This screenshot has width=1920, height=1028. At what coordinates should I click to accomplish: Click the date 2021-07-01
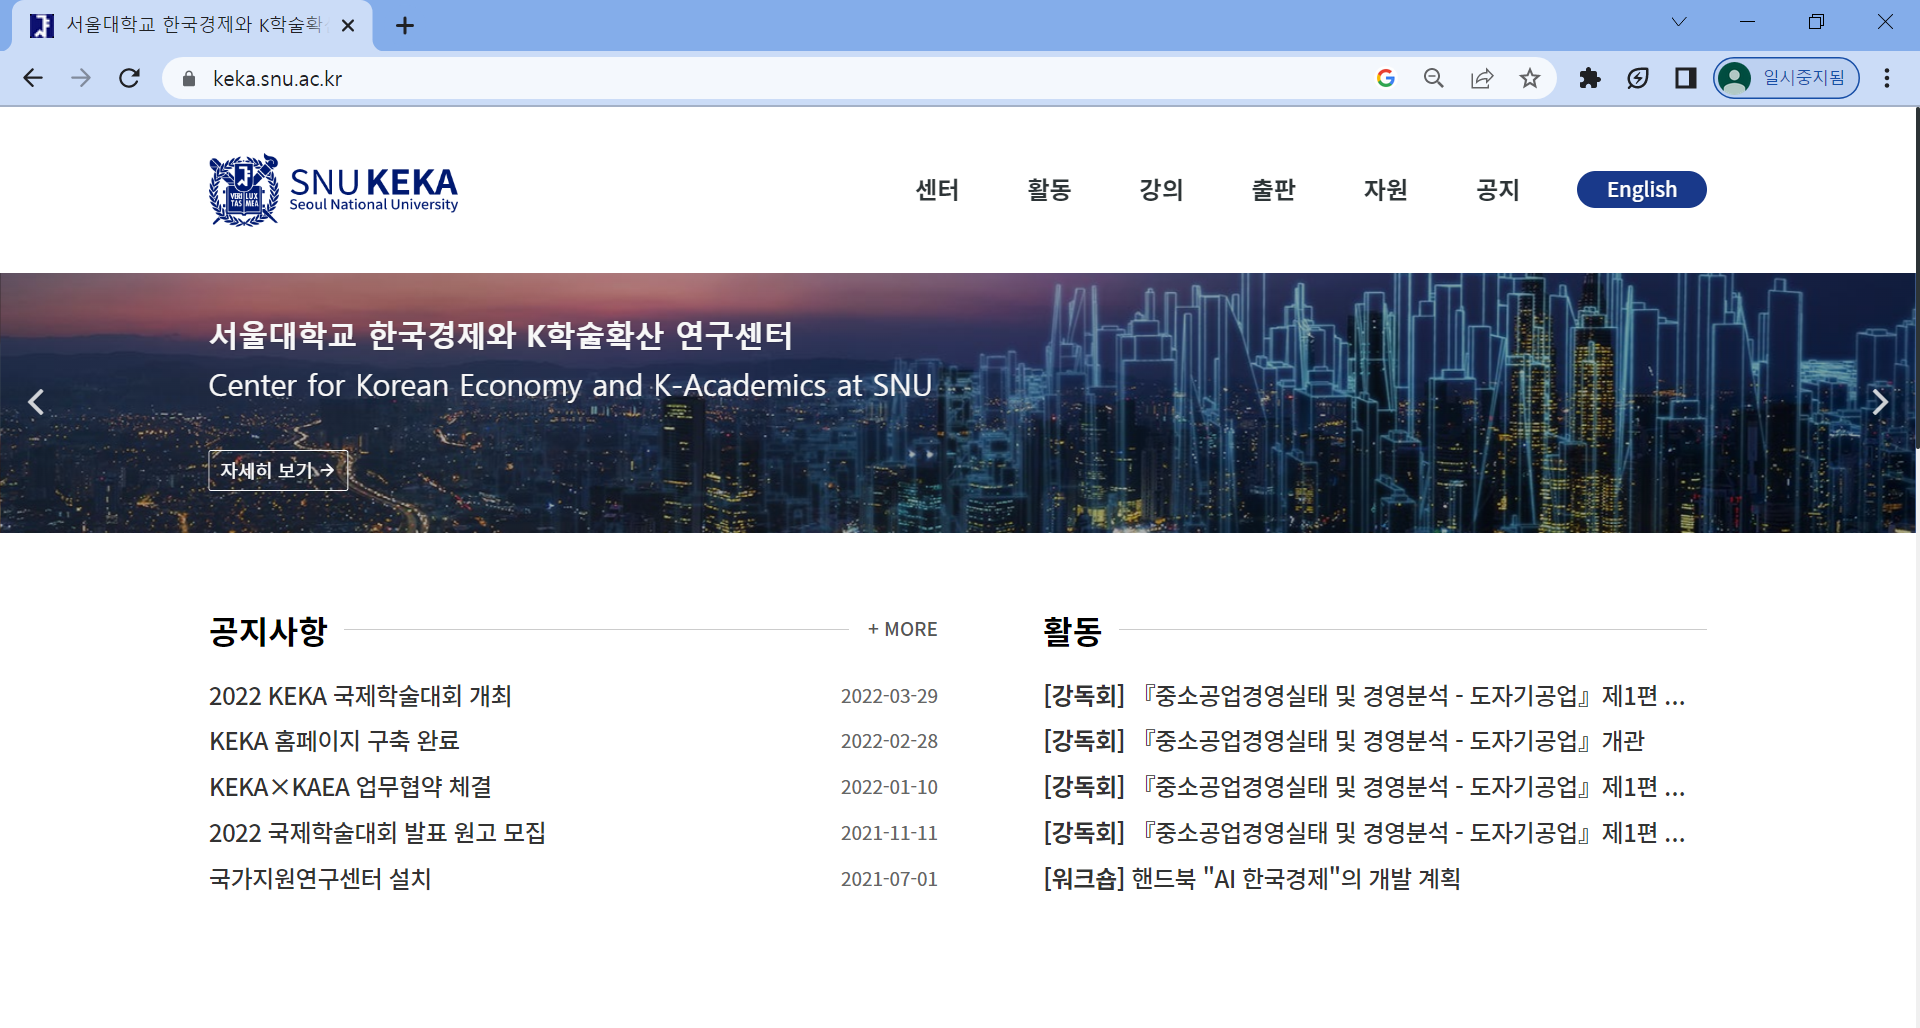coord(889,879)
